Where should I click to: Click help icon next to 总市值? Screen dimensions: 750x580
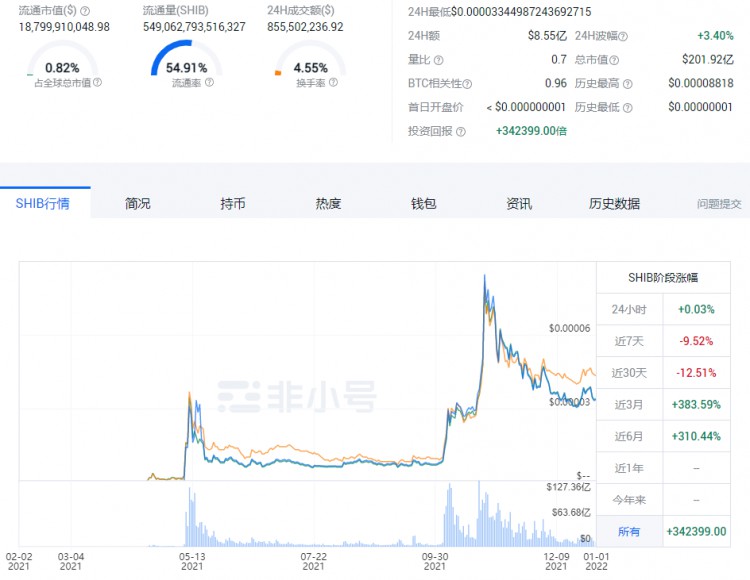(614, 60)
